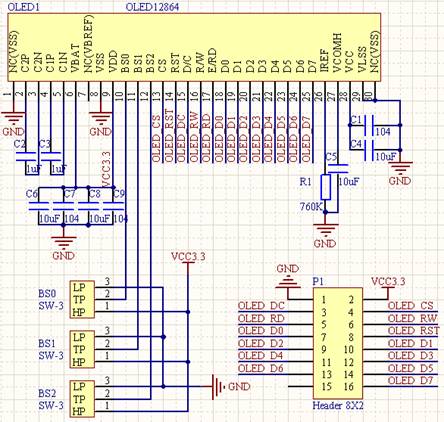Click the P1 Header 8X2 component
This screenshot has height=422, width=444.
click(338, 343)
